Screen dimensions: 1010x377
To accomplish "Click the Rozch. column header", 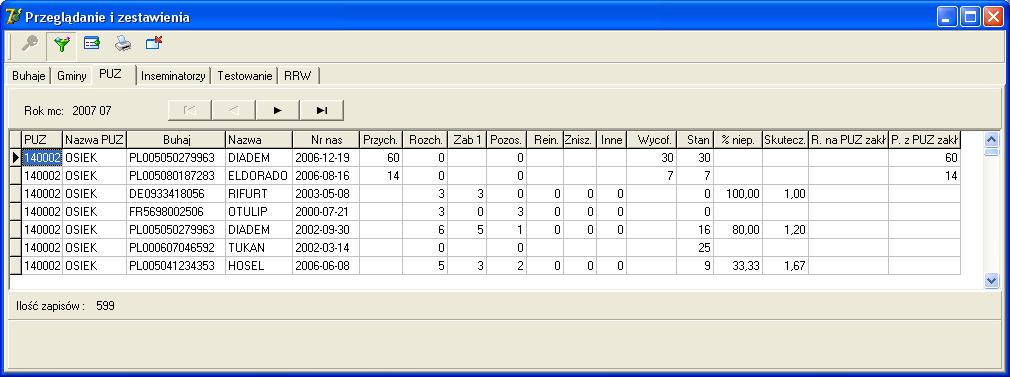I will [x=425, y=139].
